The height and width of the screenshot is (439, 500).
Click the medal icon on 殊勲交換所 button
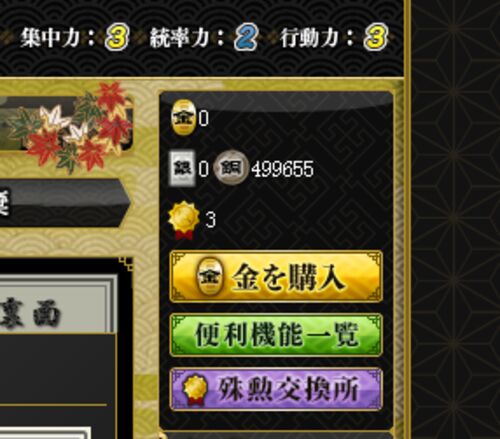point(196,389)
